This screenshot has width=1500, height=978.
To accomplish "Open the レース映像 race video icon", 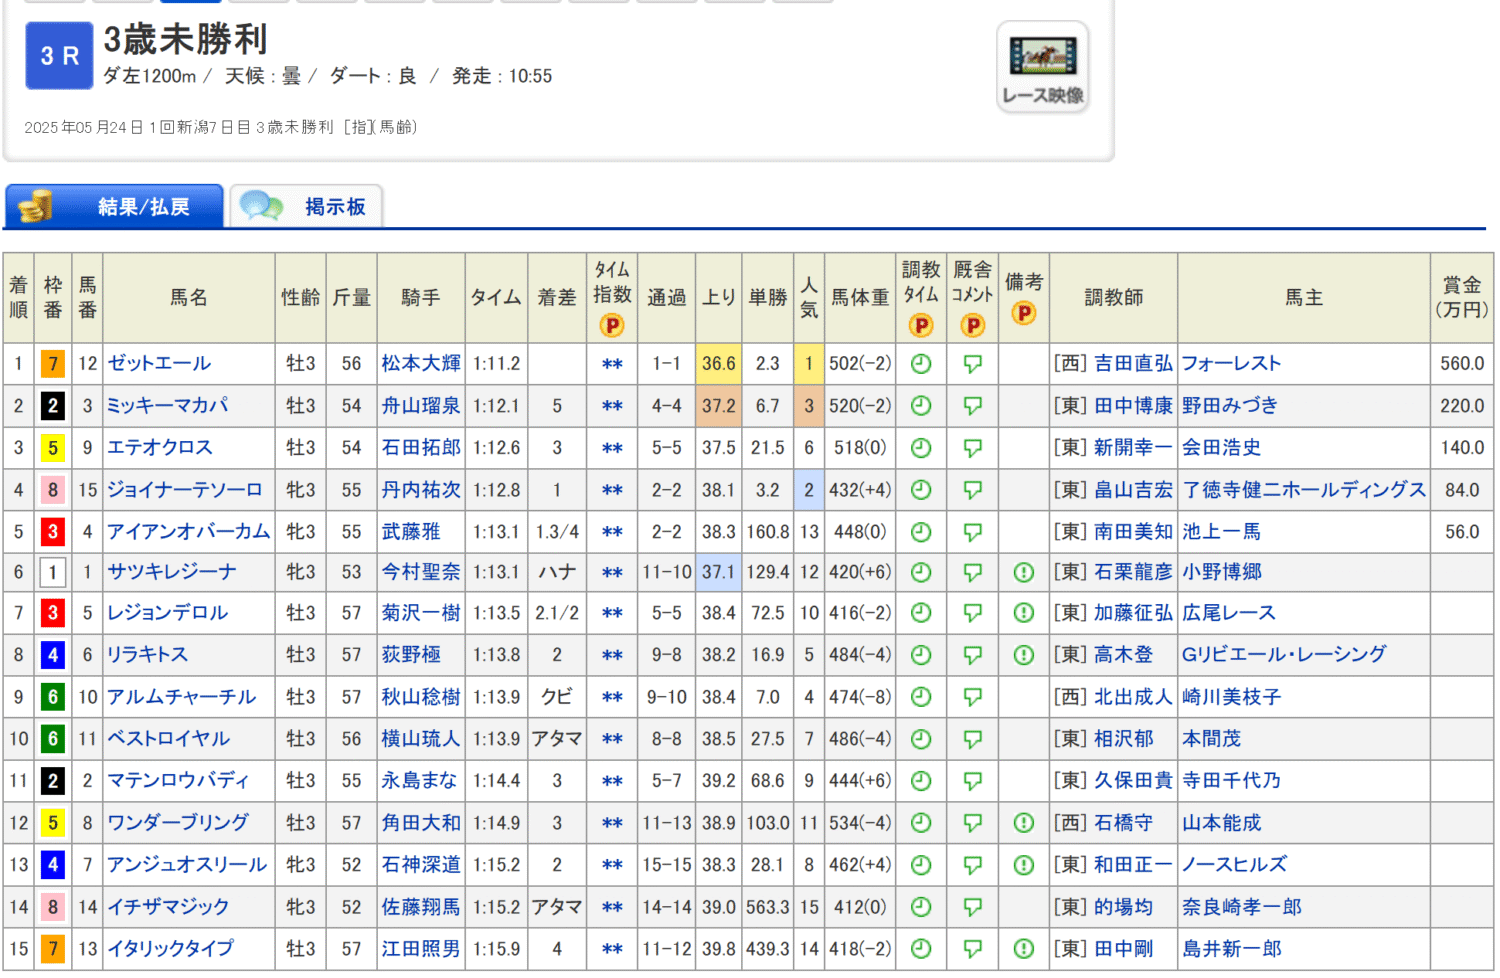I will pos(1042,66).
